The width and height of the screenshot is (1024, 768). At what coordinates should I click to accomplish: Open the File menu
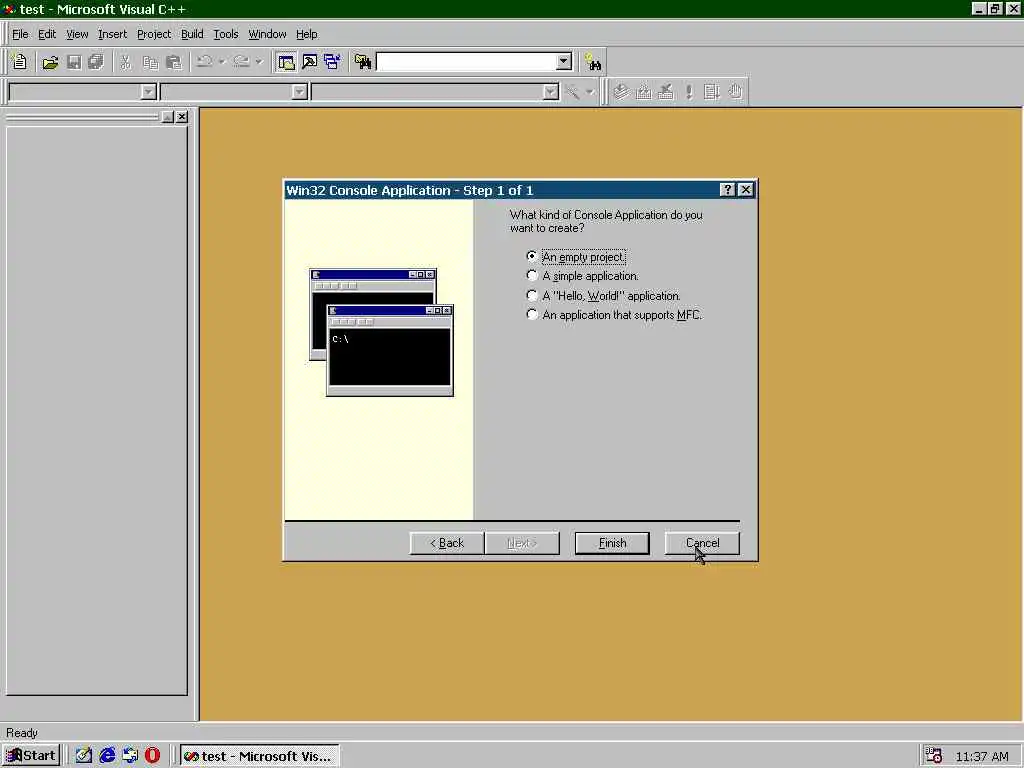coord(20,34)
